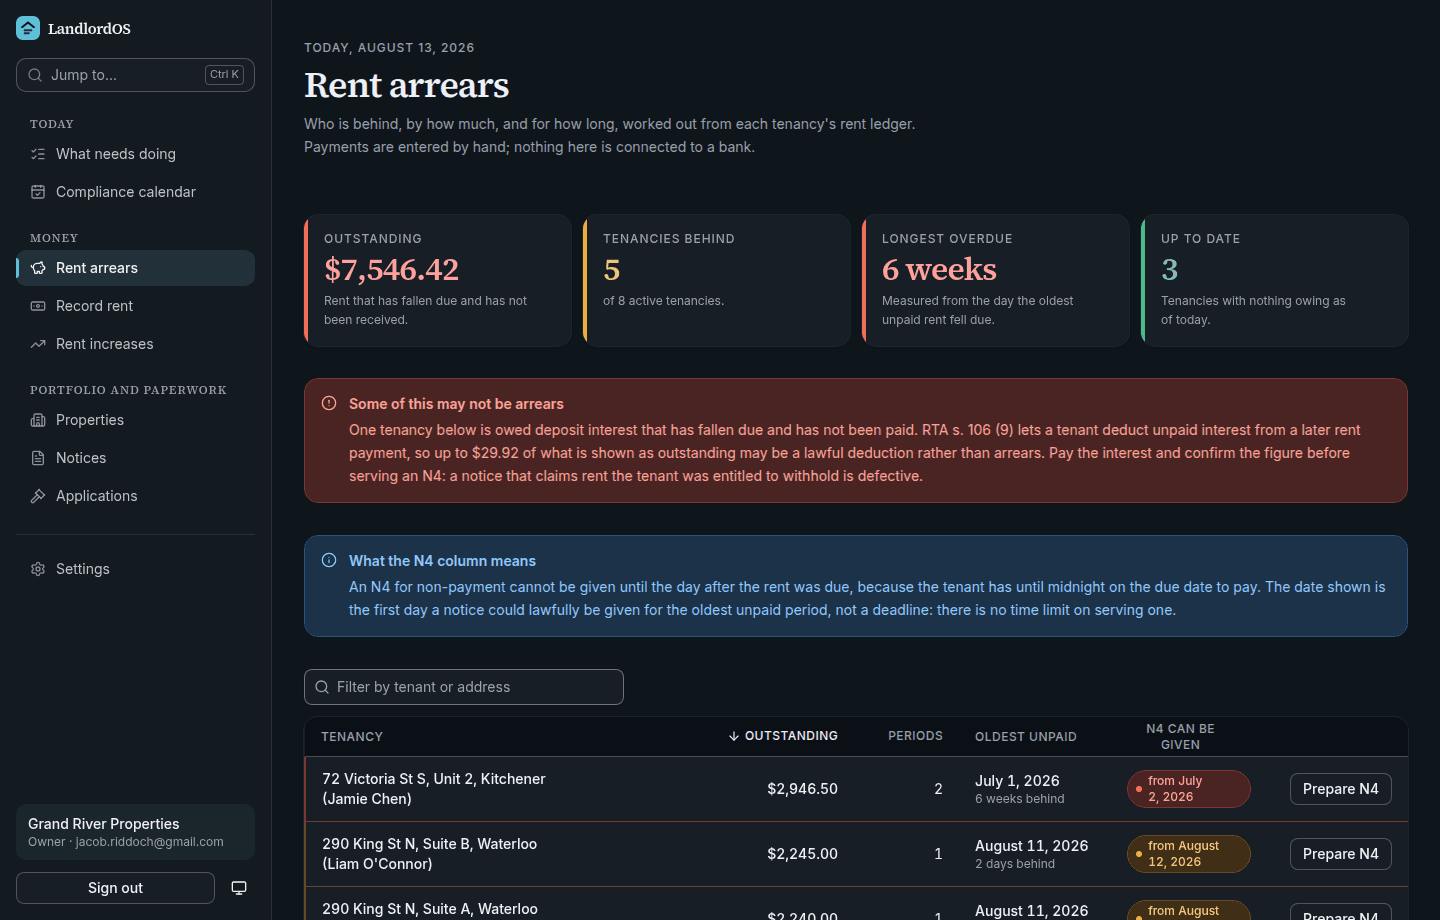Click 'Some of this may not be arrears' heading
This screenshot has width=1440, height=920.
[x=456, y=404]
